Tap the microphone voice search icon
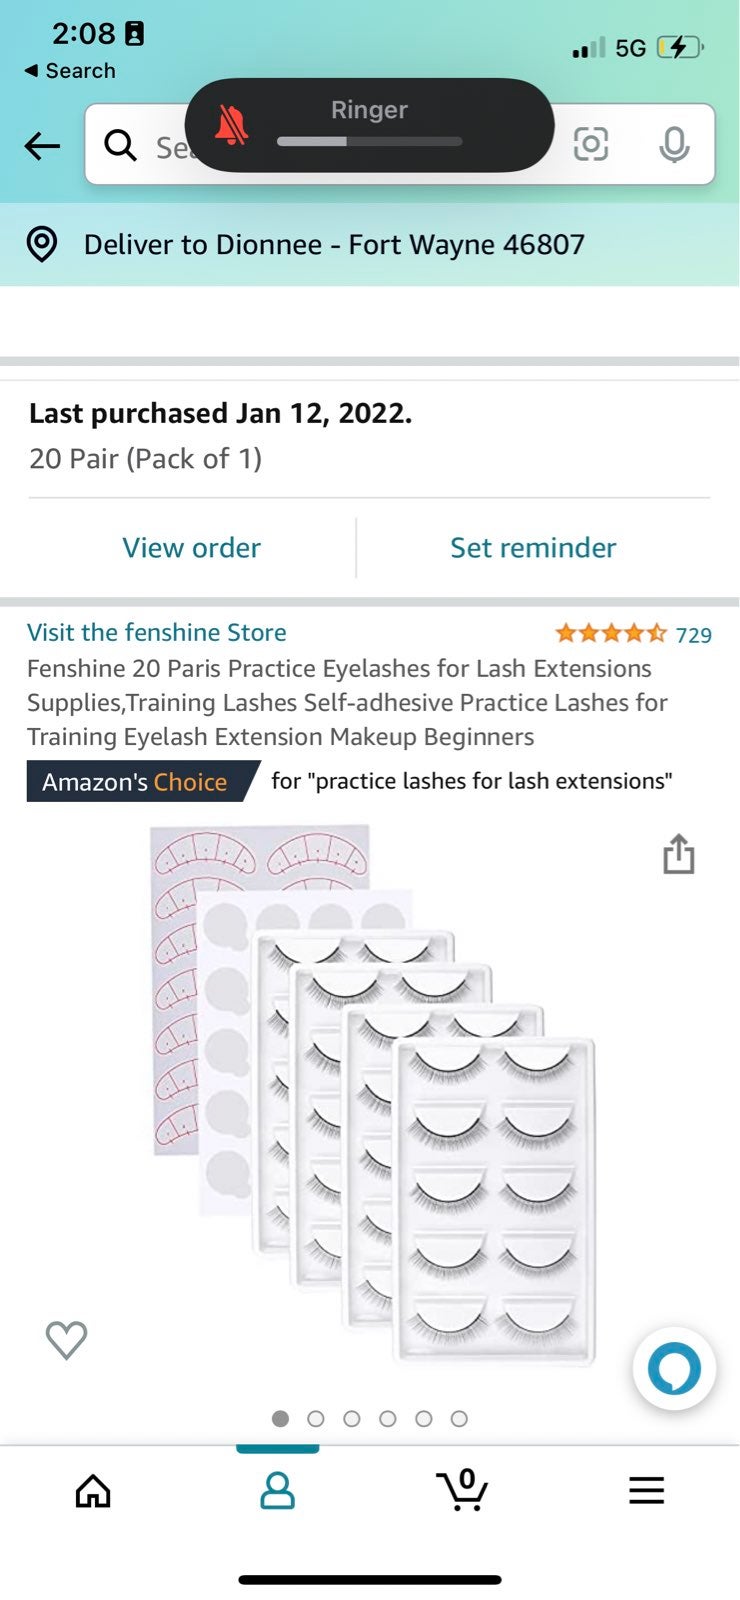The image size is (740, 1600). click(x=674, y=145)
